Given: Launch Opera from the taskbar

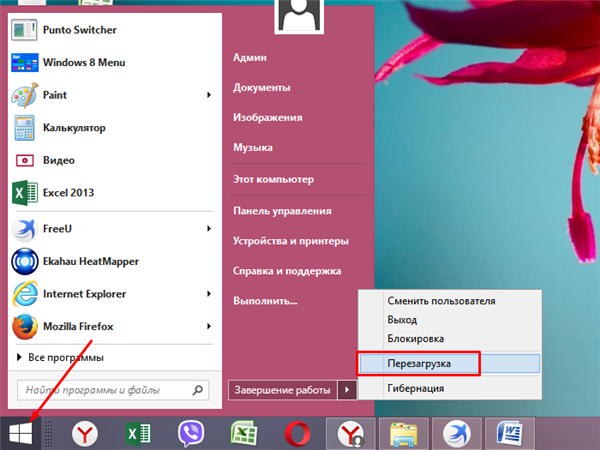Looking at the screenshot, I should (x=297, y=434).
